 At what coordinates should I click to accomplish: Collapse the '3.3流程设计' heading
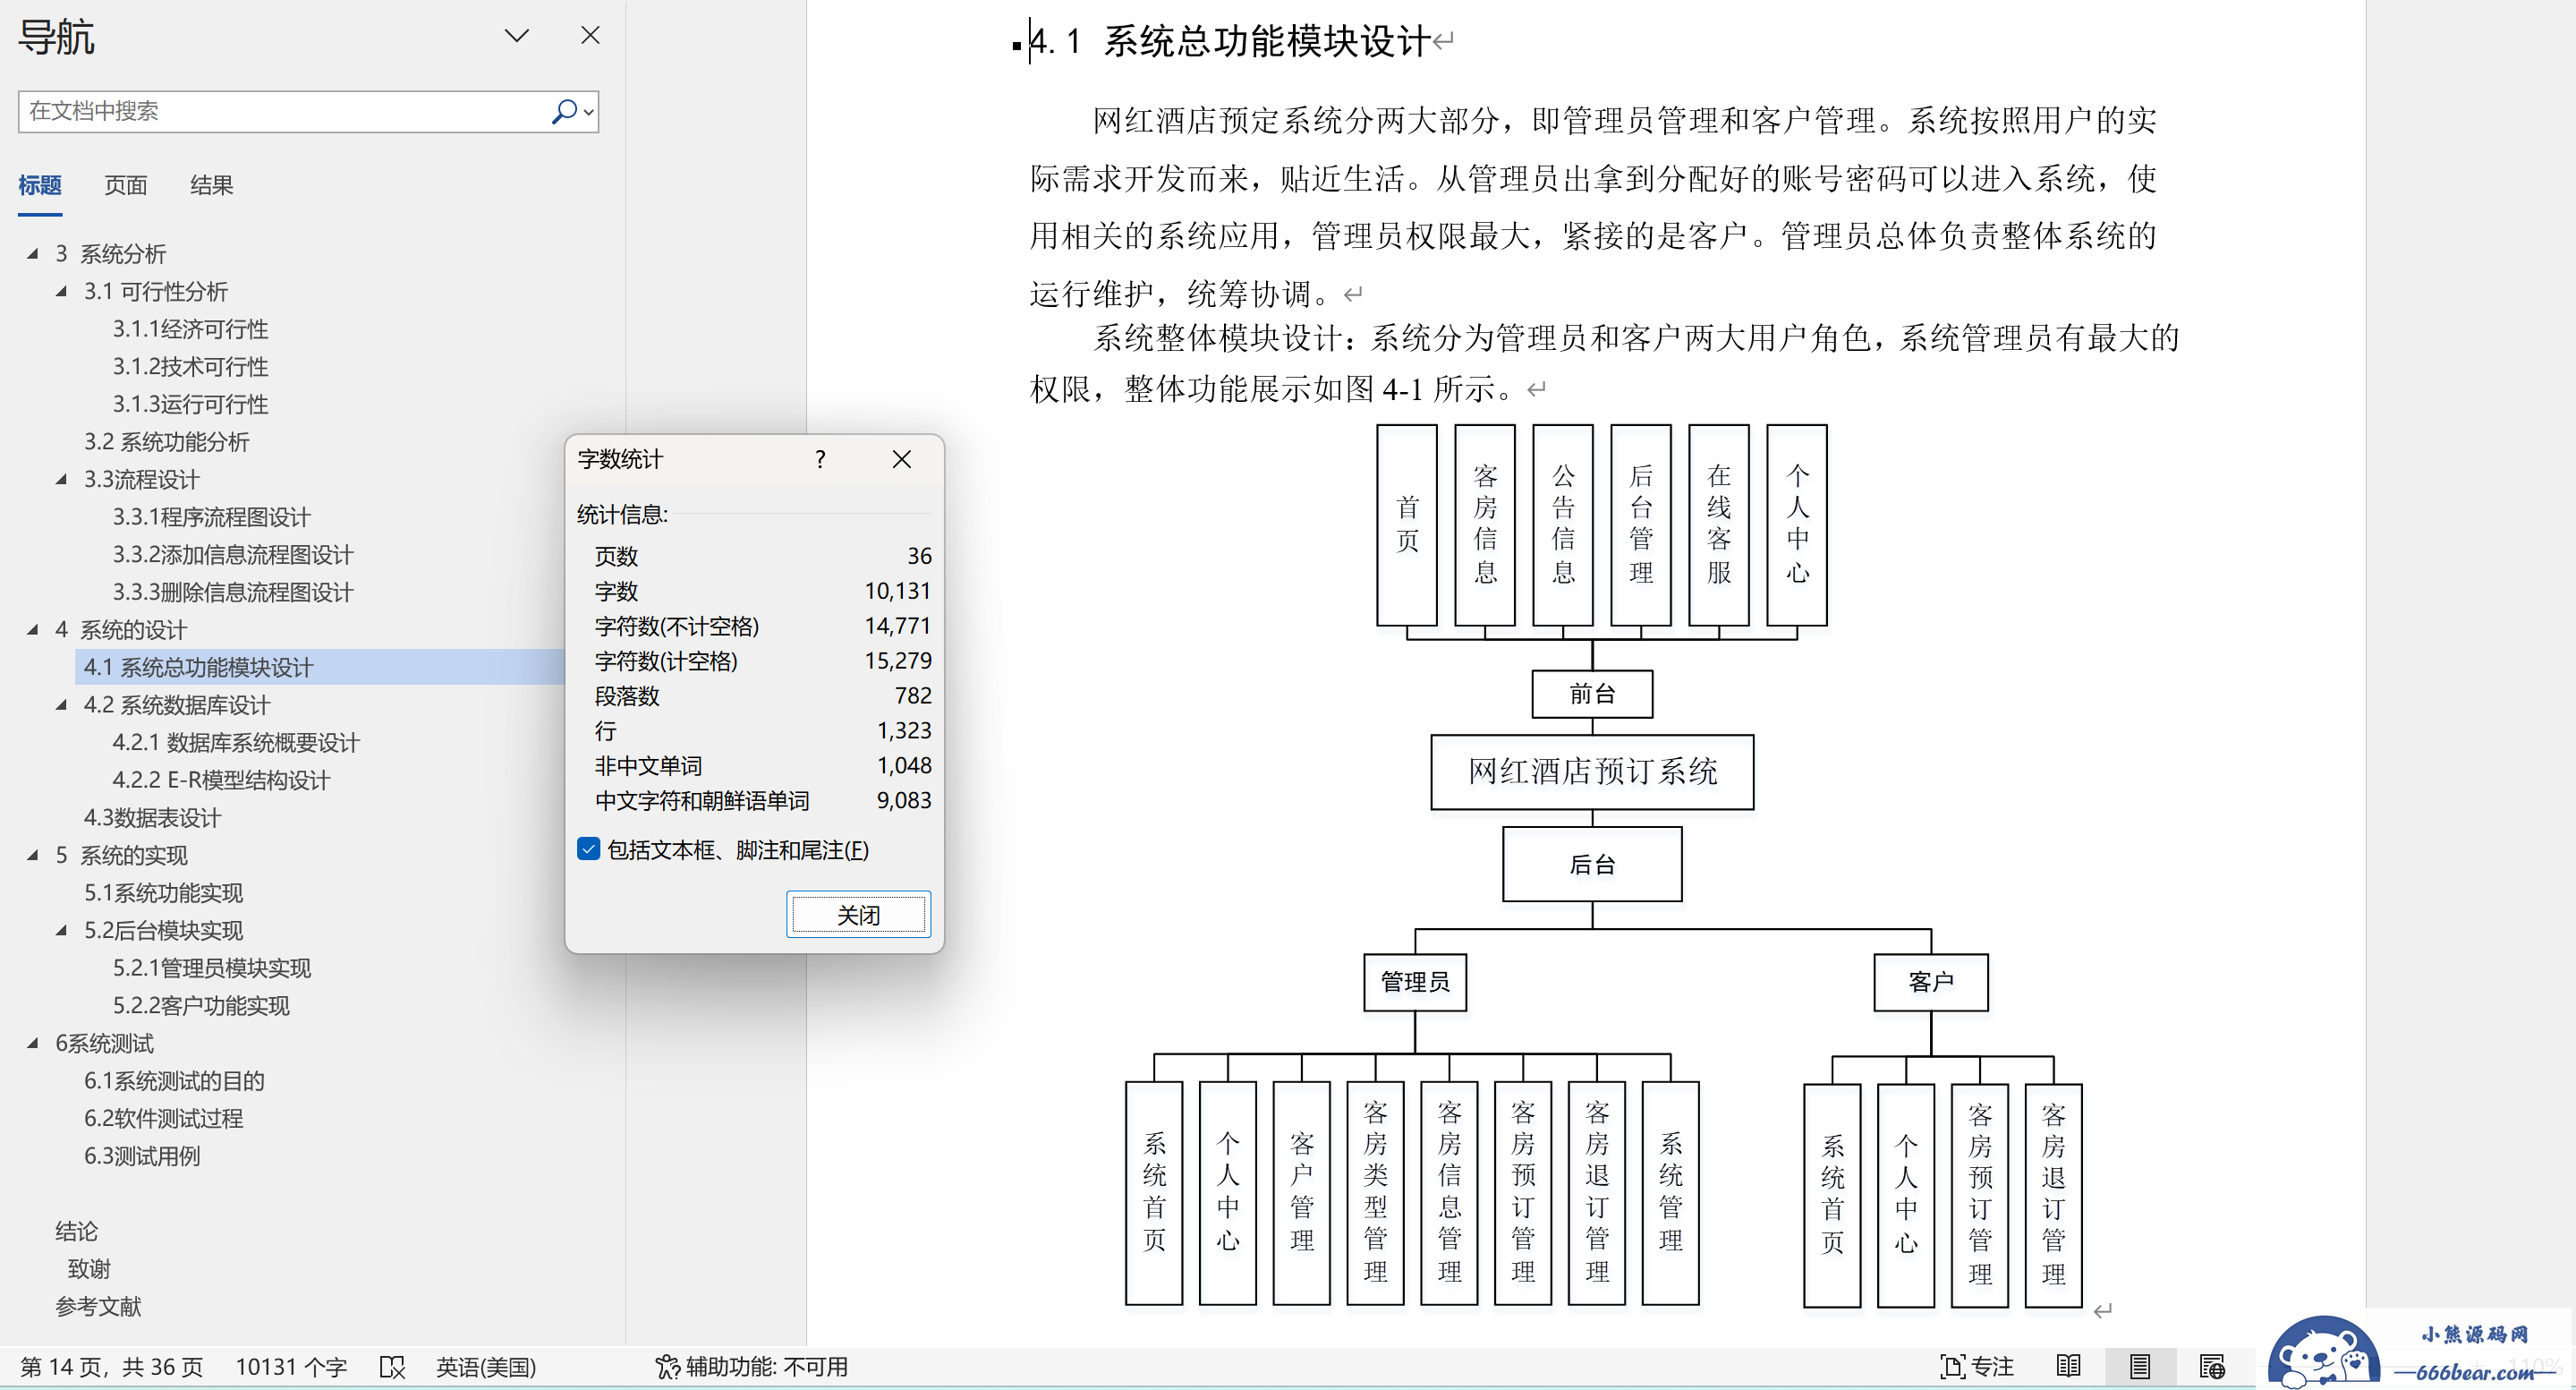coord(62,480)
